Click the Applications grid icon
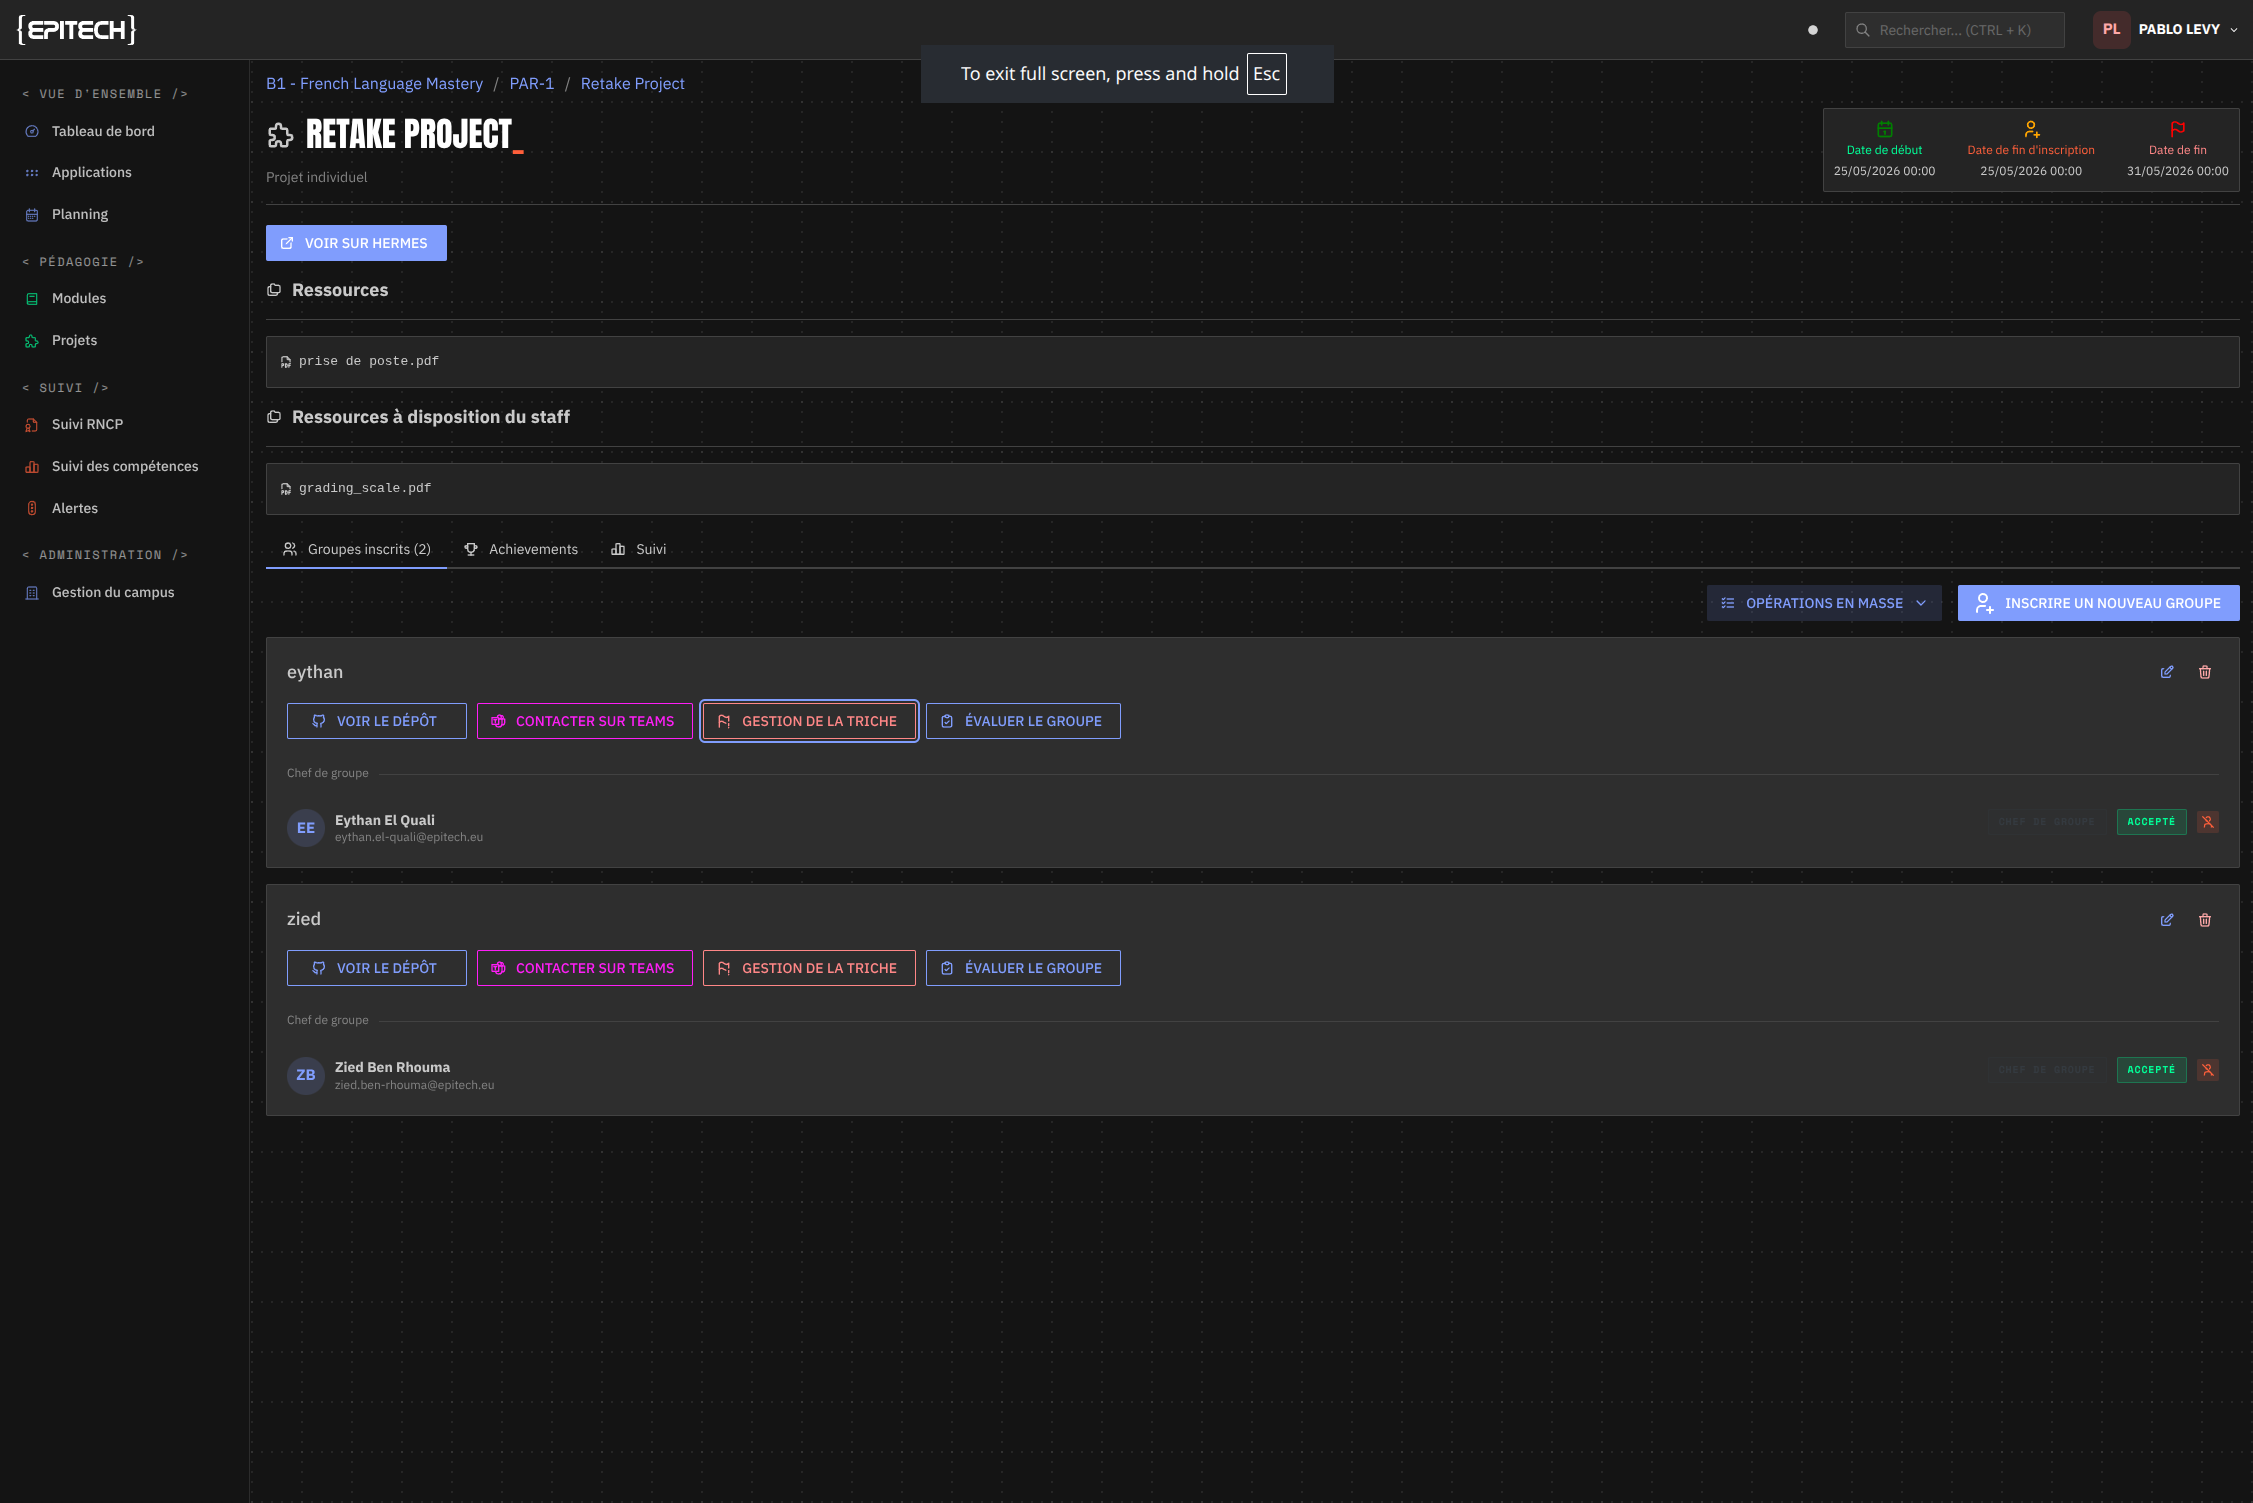Viewport: 2253px width, 1503px height. click(32, 173)
